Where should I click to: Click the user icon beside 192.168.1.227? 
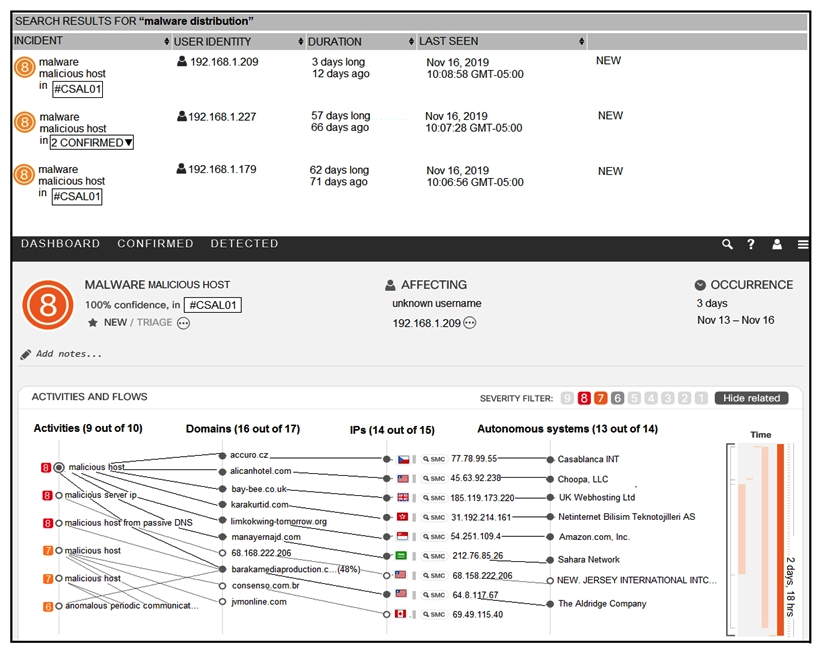click(182, 116)
